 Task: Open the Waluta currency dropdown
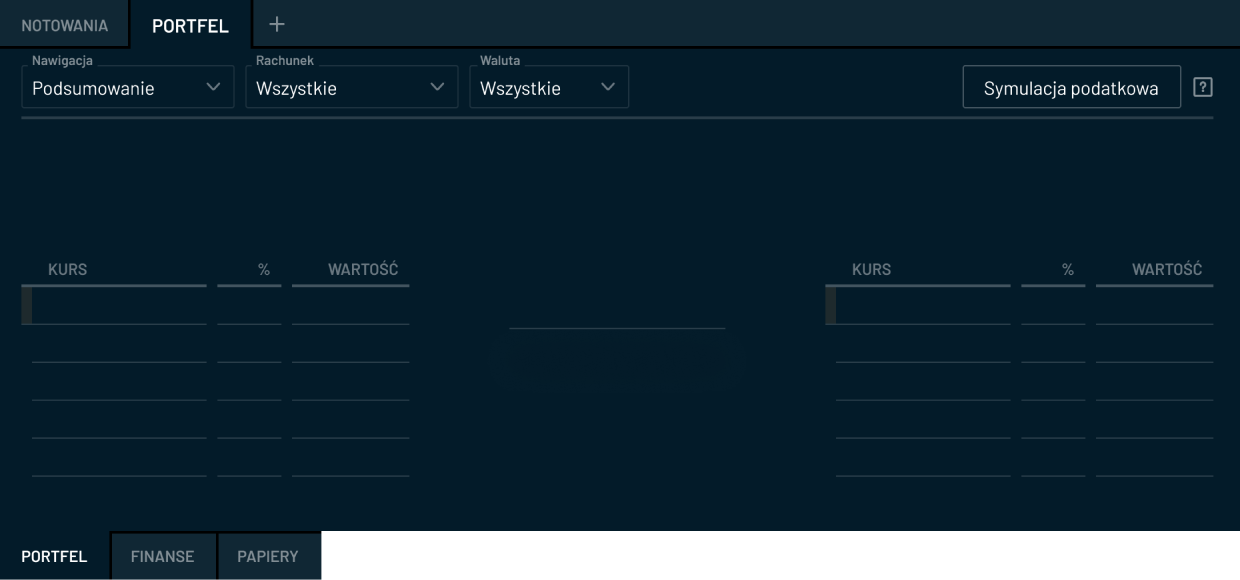point(549,88)
